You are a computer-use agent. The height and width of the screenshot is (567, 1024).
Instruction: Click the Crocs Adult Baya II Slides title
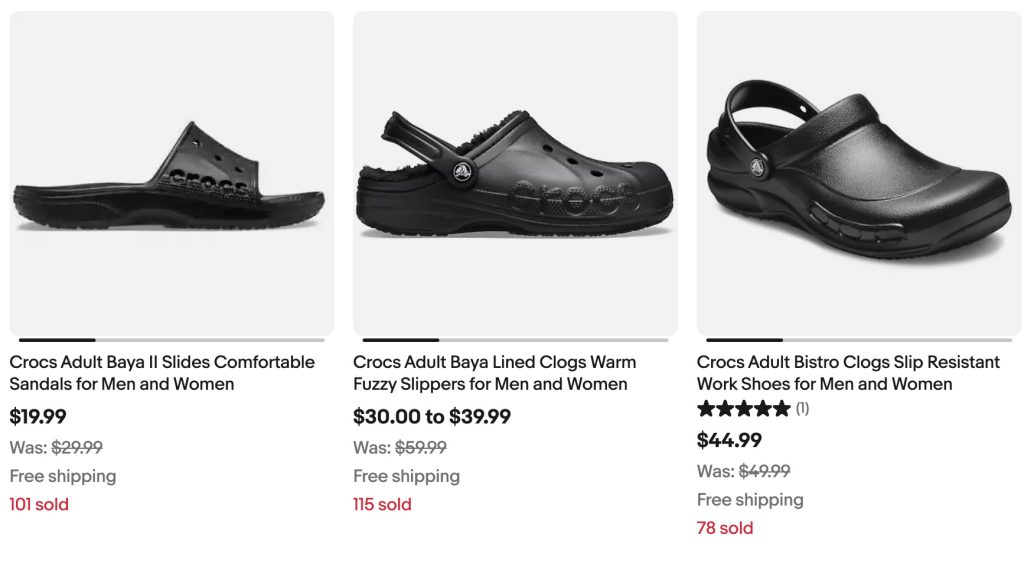[162, 373]
